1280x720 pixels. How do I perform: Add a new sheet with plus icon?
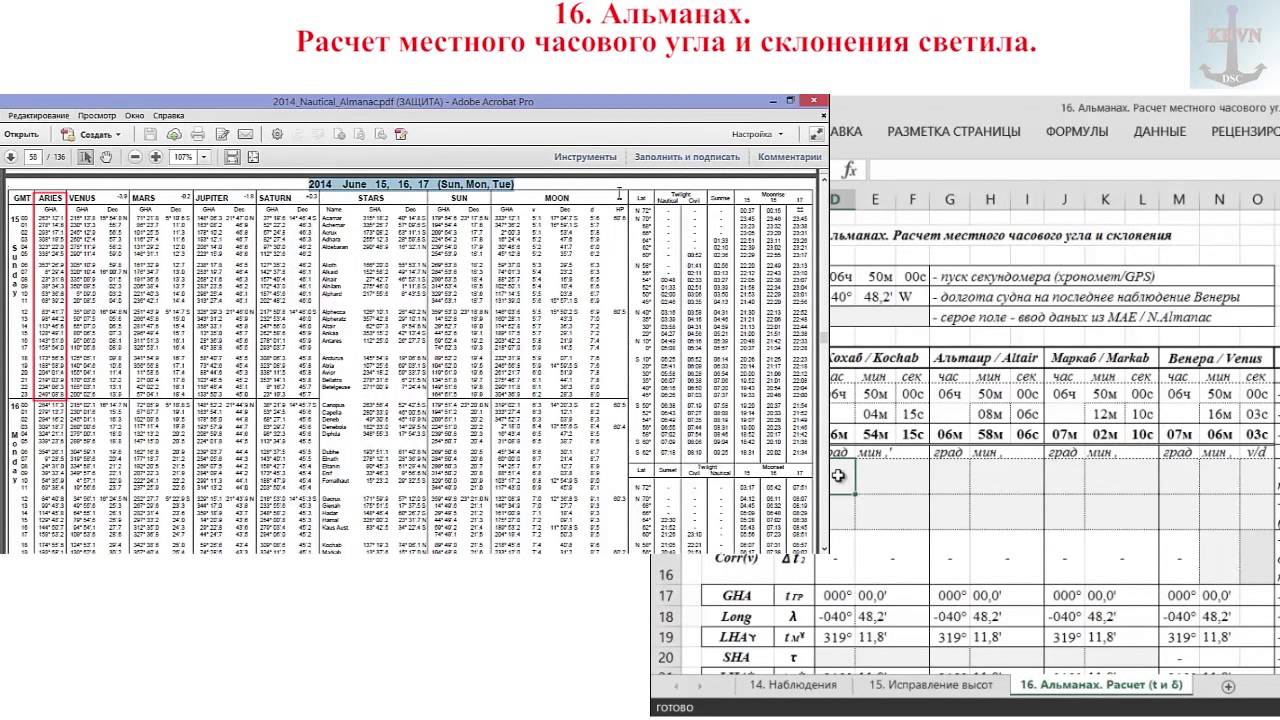pos(1227,686)
